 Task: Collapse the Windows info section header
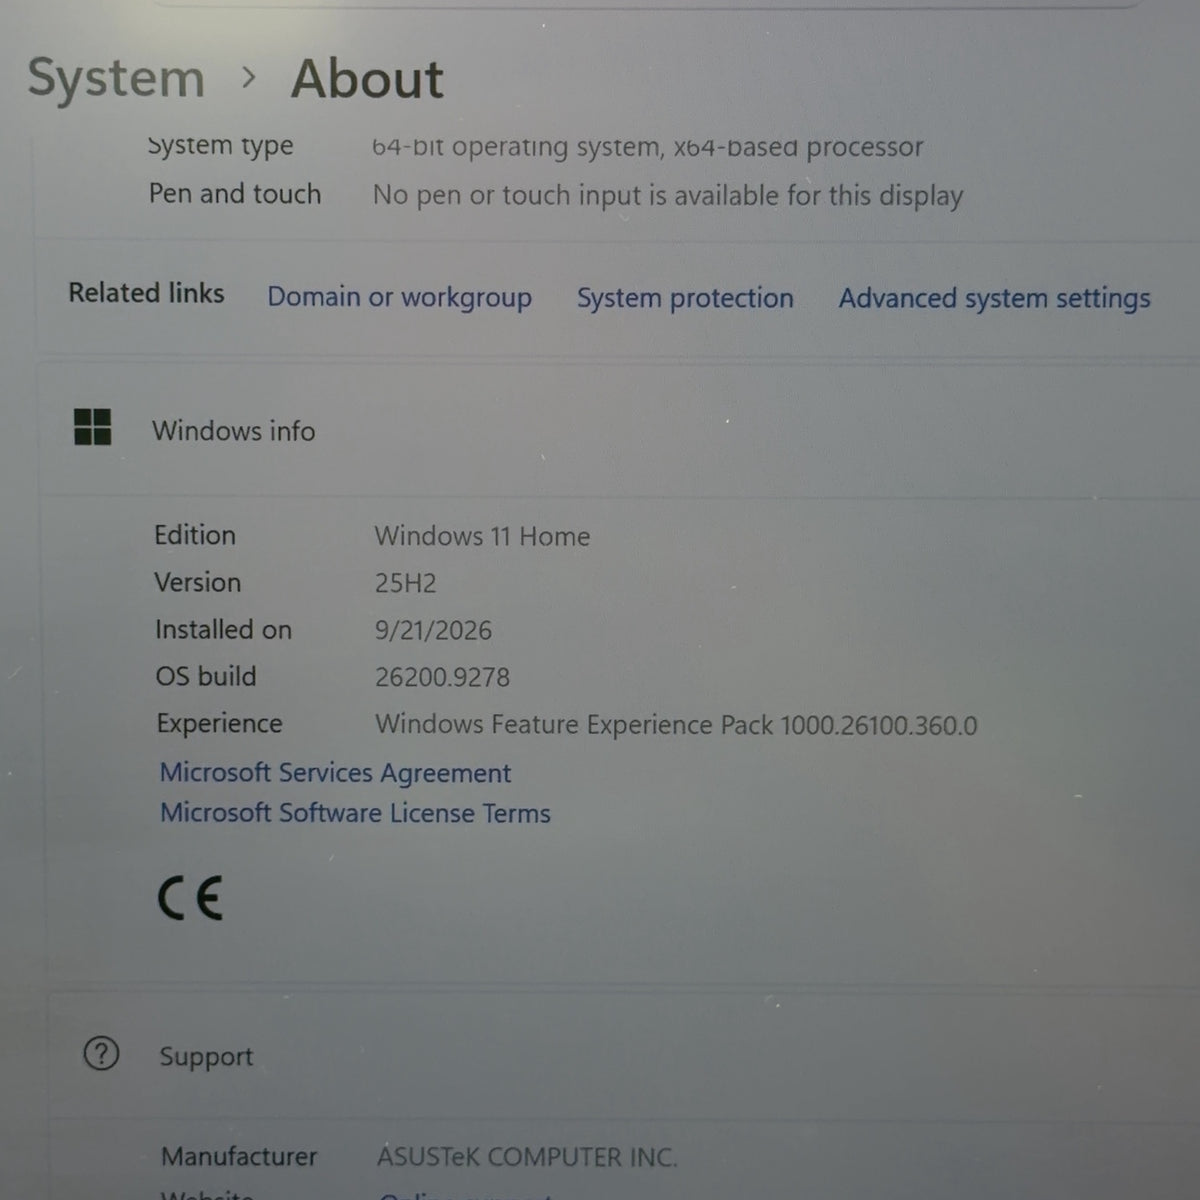pos(620,430)
